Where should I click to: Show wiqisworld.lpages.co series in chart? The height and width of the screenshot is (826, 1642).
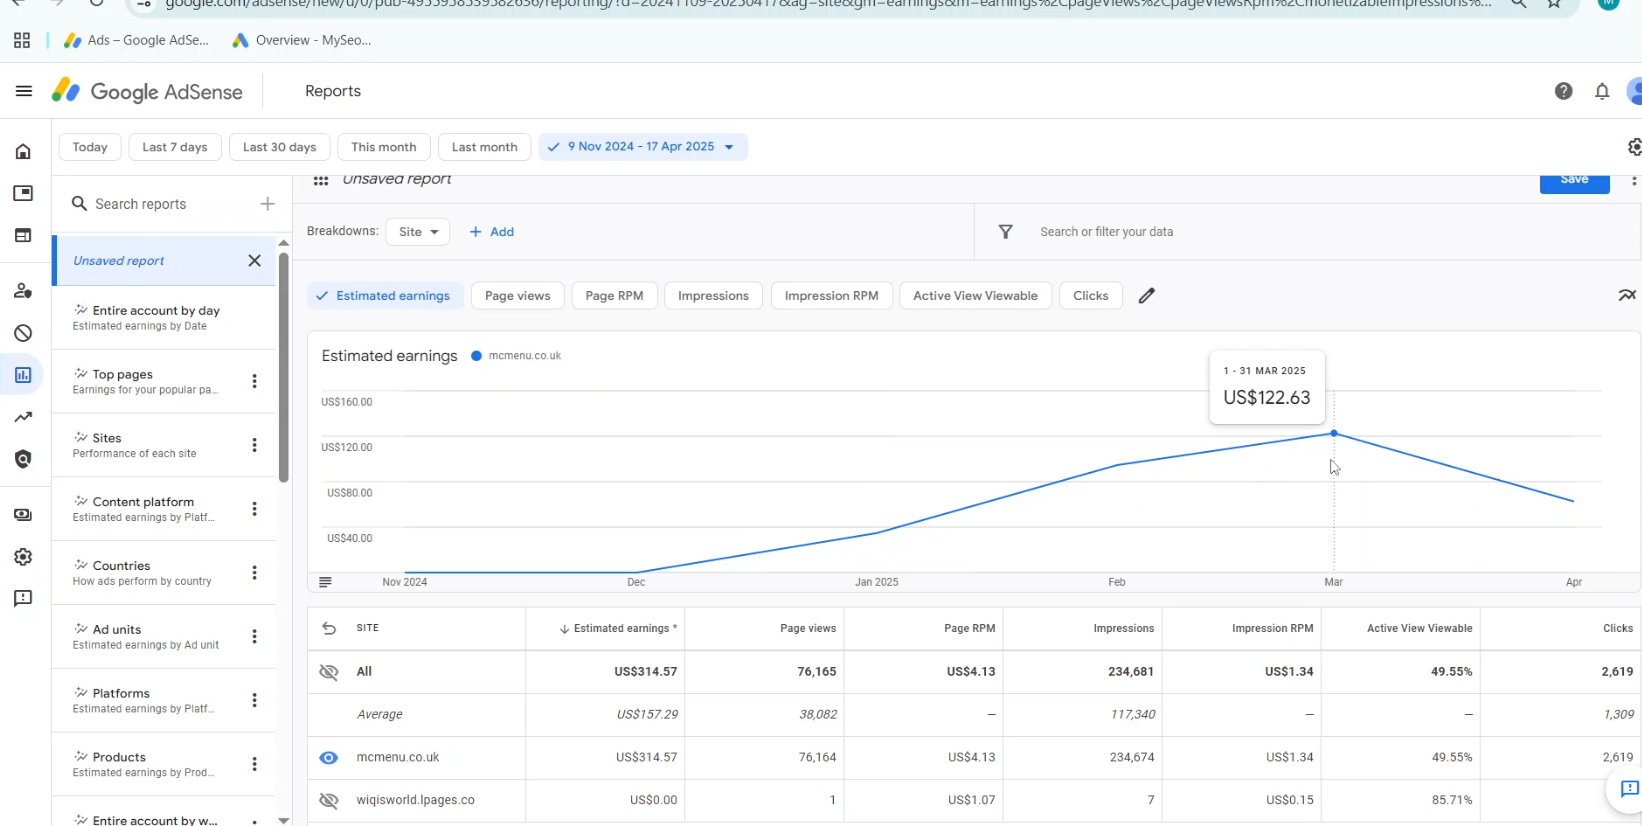click(329, 800)
